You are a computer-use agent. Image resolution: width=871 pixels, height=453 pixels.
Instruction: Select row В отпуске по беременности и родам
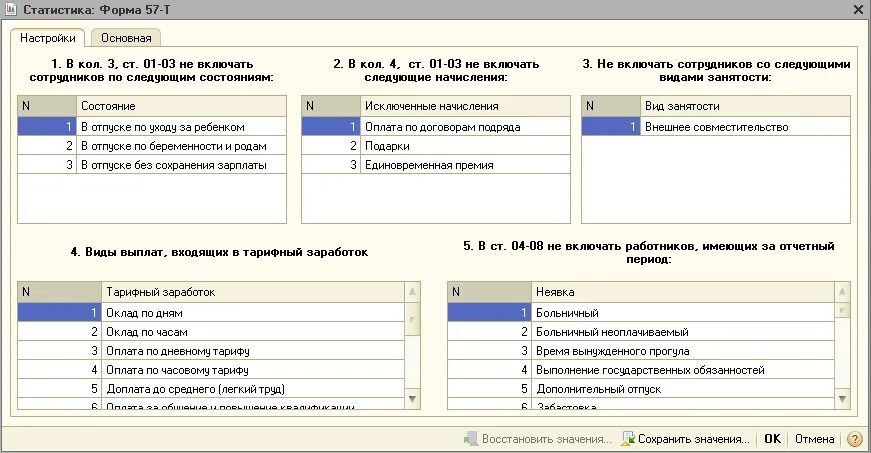[152, 145]
